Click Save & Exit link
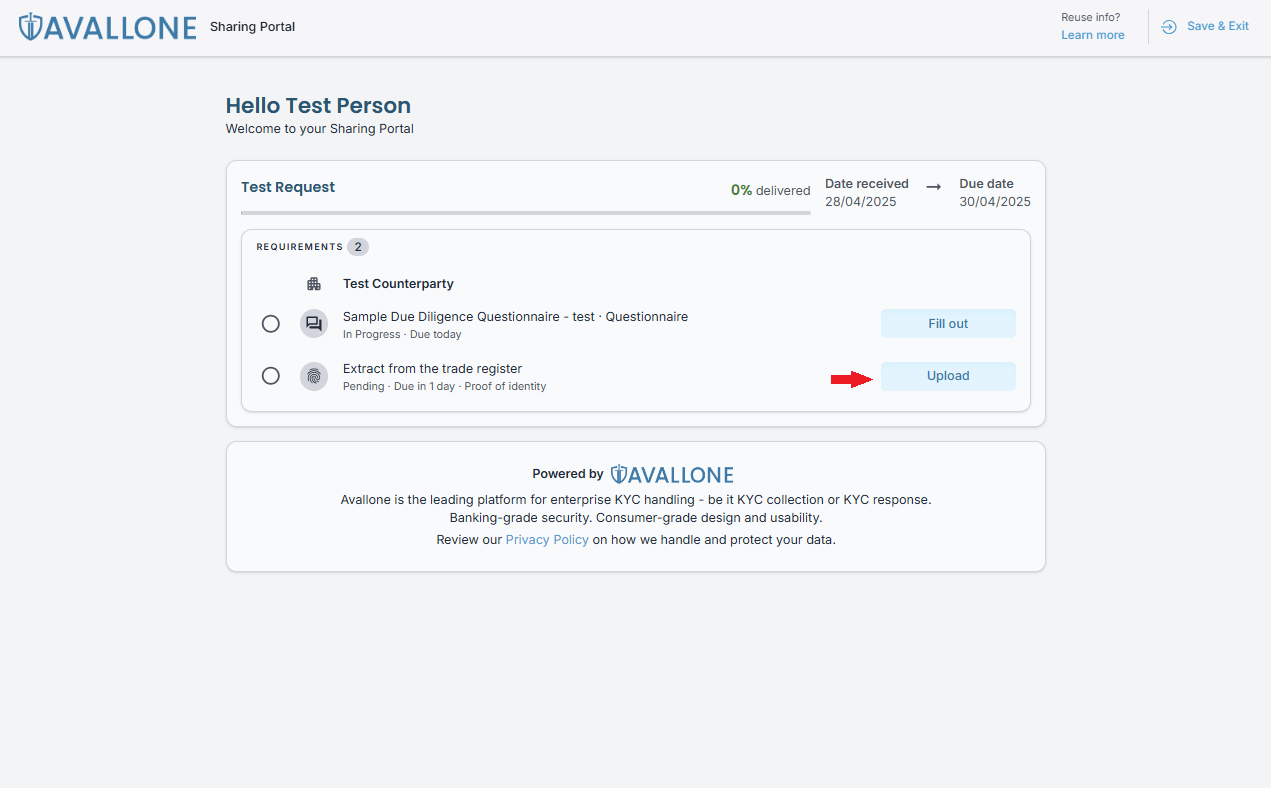The image size is (1271, 788). (x=1217, y=26)
